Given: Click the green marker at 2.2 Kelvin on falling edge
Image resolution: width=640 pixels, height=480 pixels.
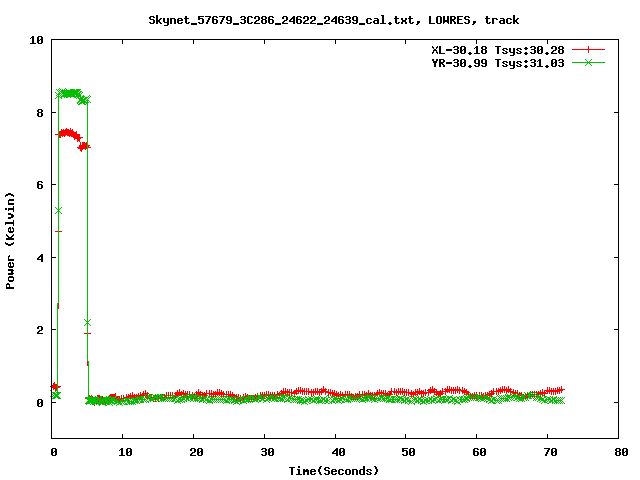Looking at the screenshot, I should point(87,322).
